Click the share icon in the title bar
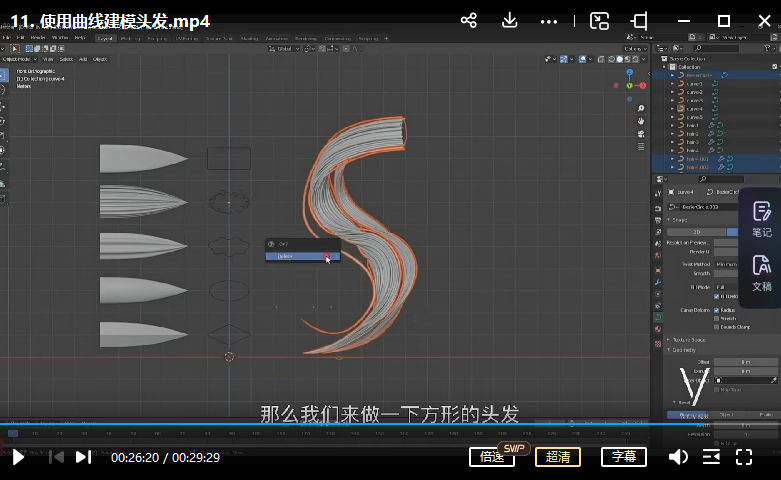The width and height of the screenshot is (781, 480). (468, 20)
